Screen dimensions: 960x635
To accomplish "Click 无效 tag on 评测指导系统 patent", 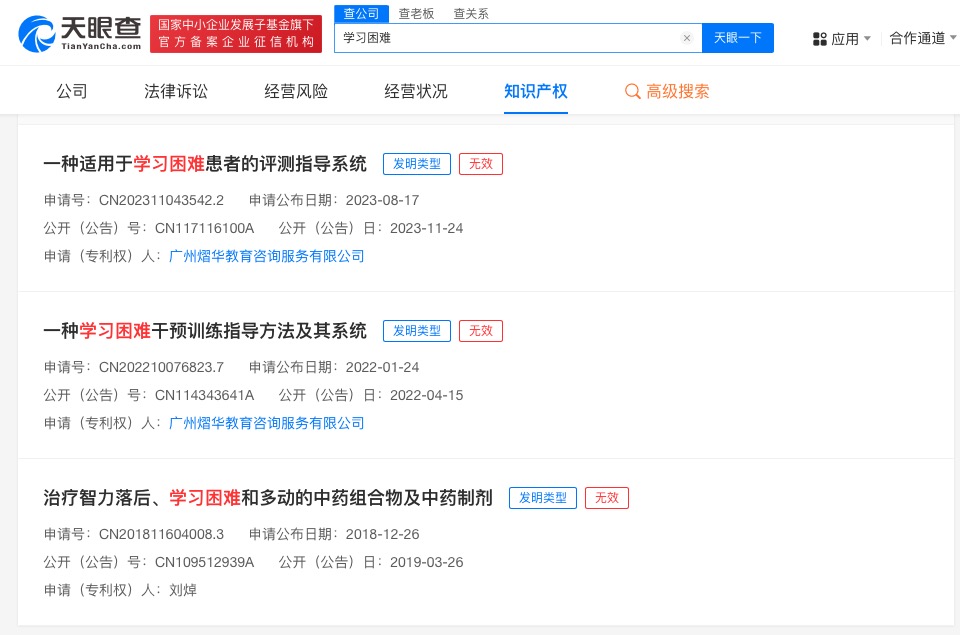I will [481, 164].
